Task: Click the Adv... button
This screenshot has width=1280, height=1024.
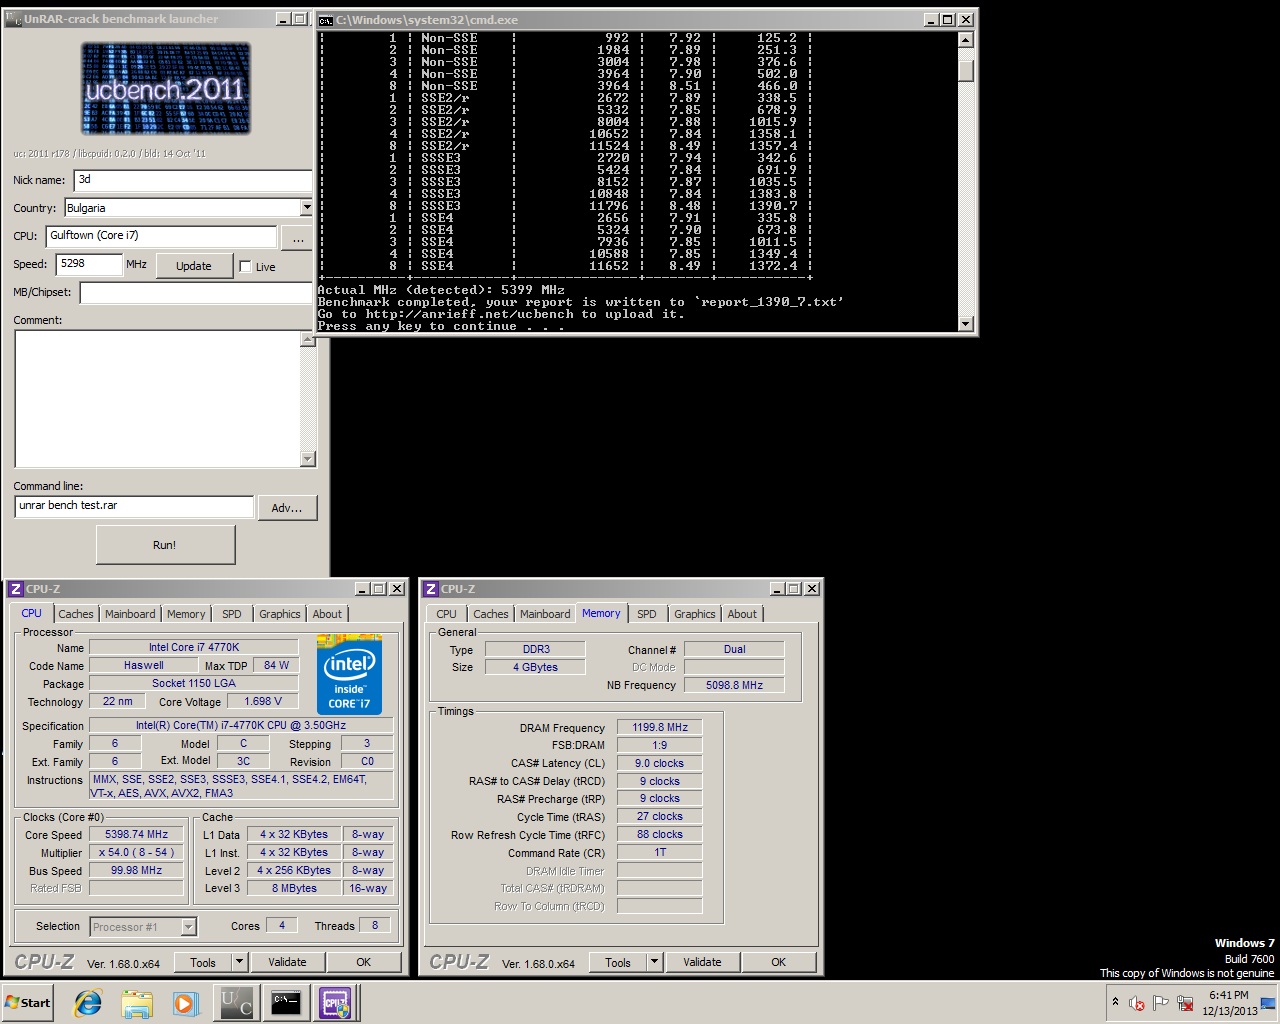Action: [287, 508]
